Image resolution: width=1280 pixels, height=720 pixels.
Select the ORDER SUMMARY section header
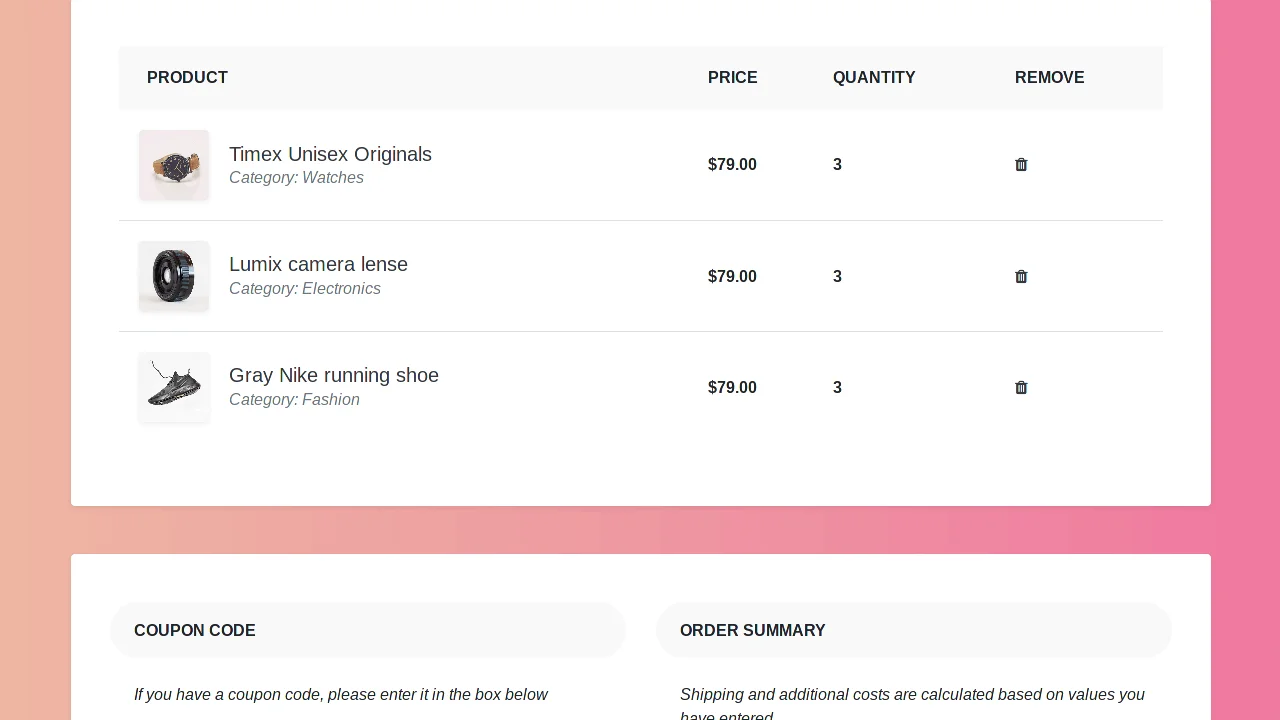coord(752,630)
